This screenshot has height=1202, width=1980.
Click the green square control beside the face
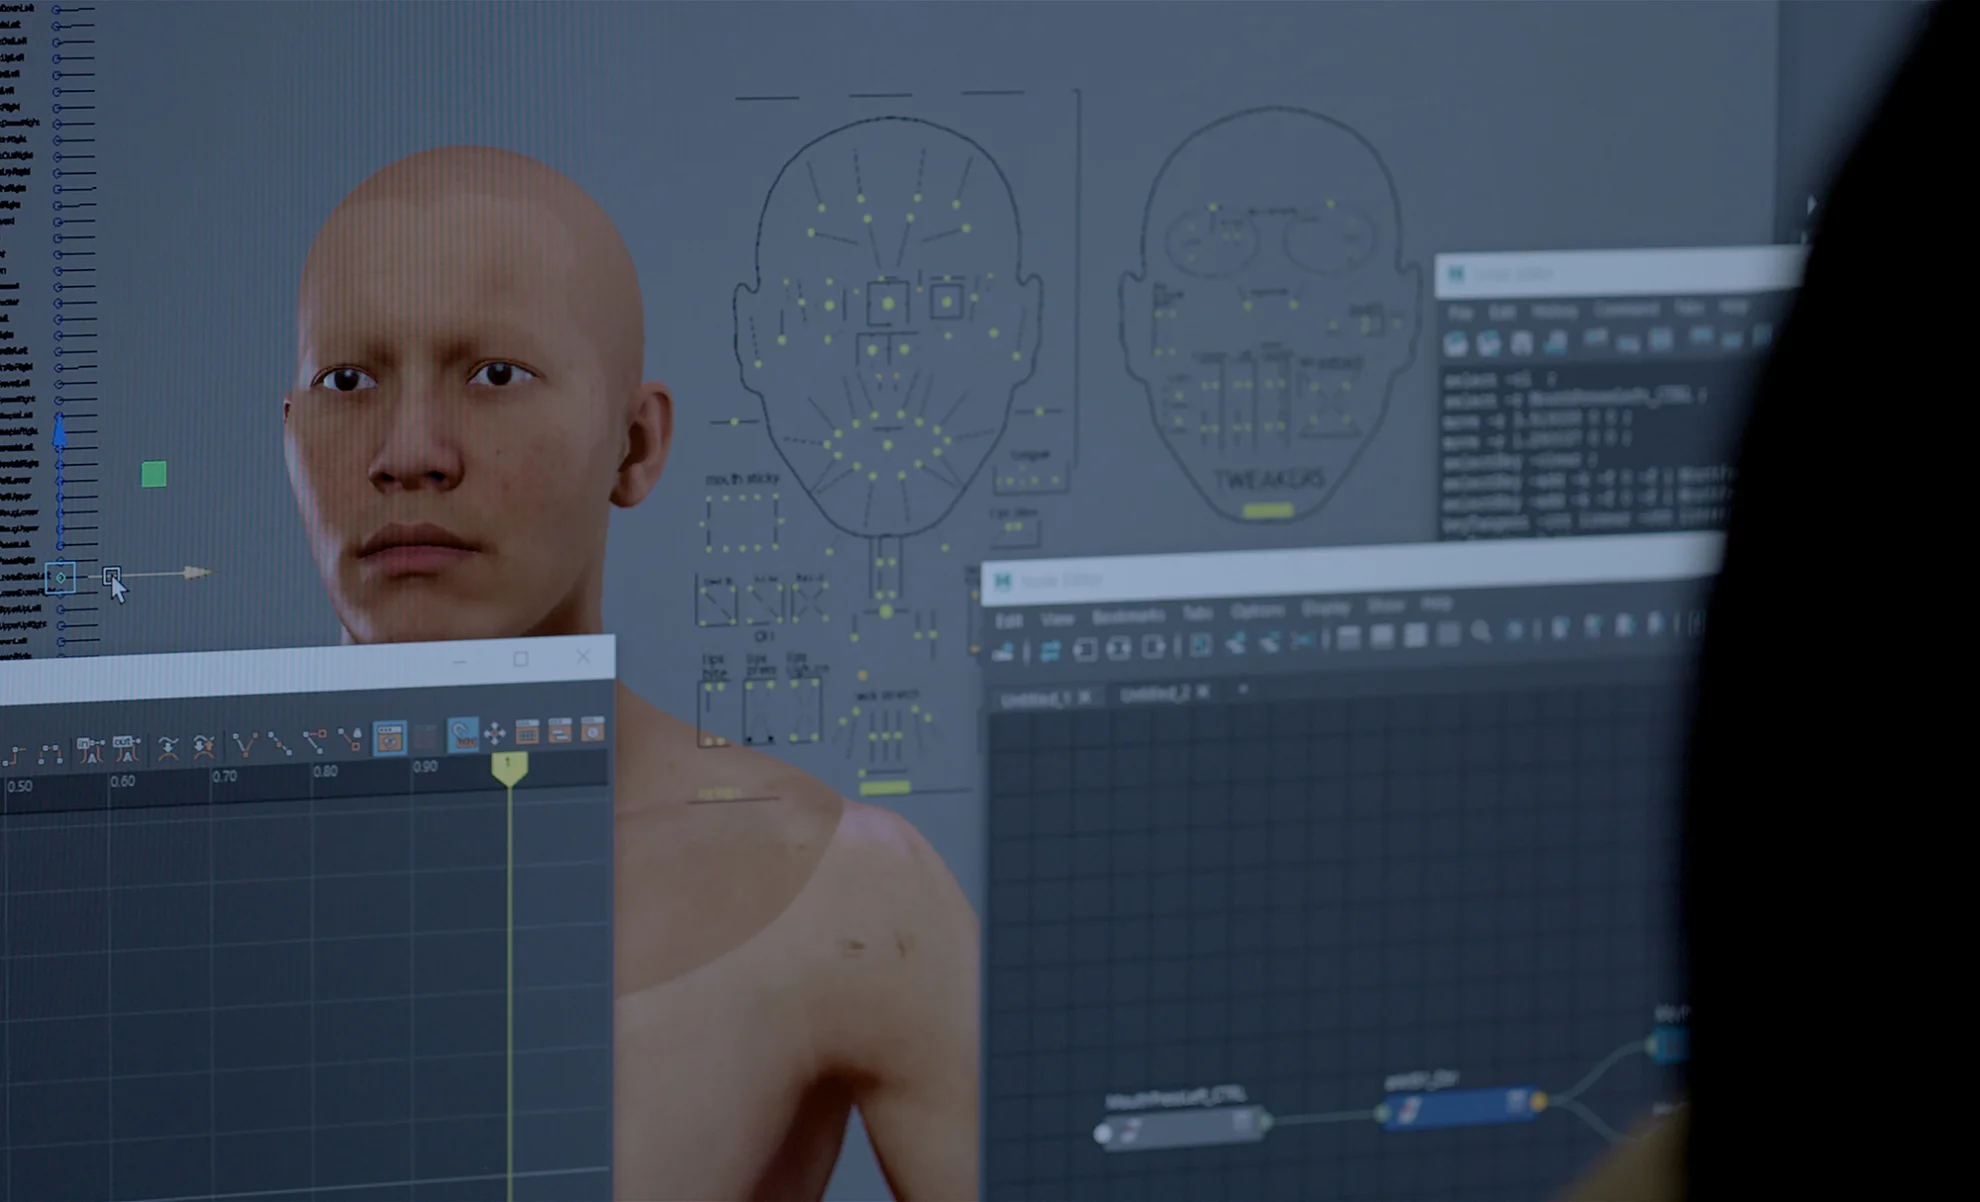[154, 474]
